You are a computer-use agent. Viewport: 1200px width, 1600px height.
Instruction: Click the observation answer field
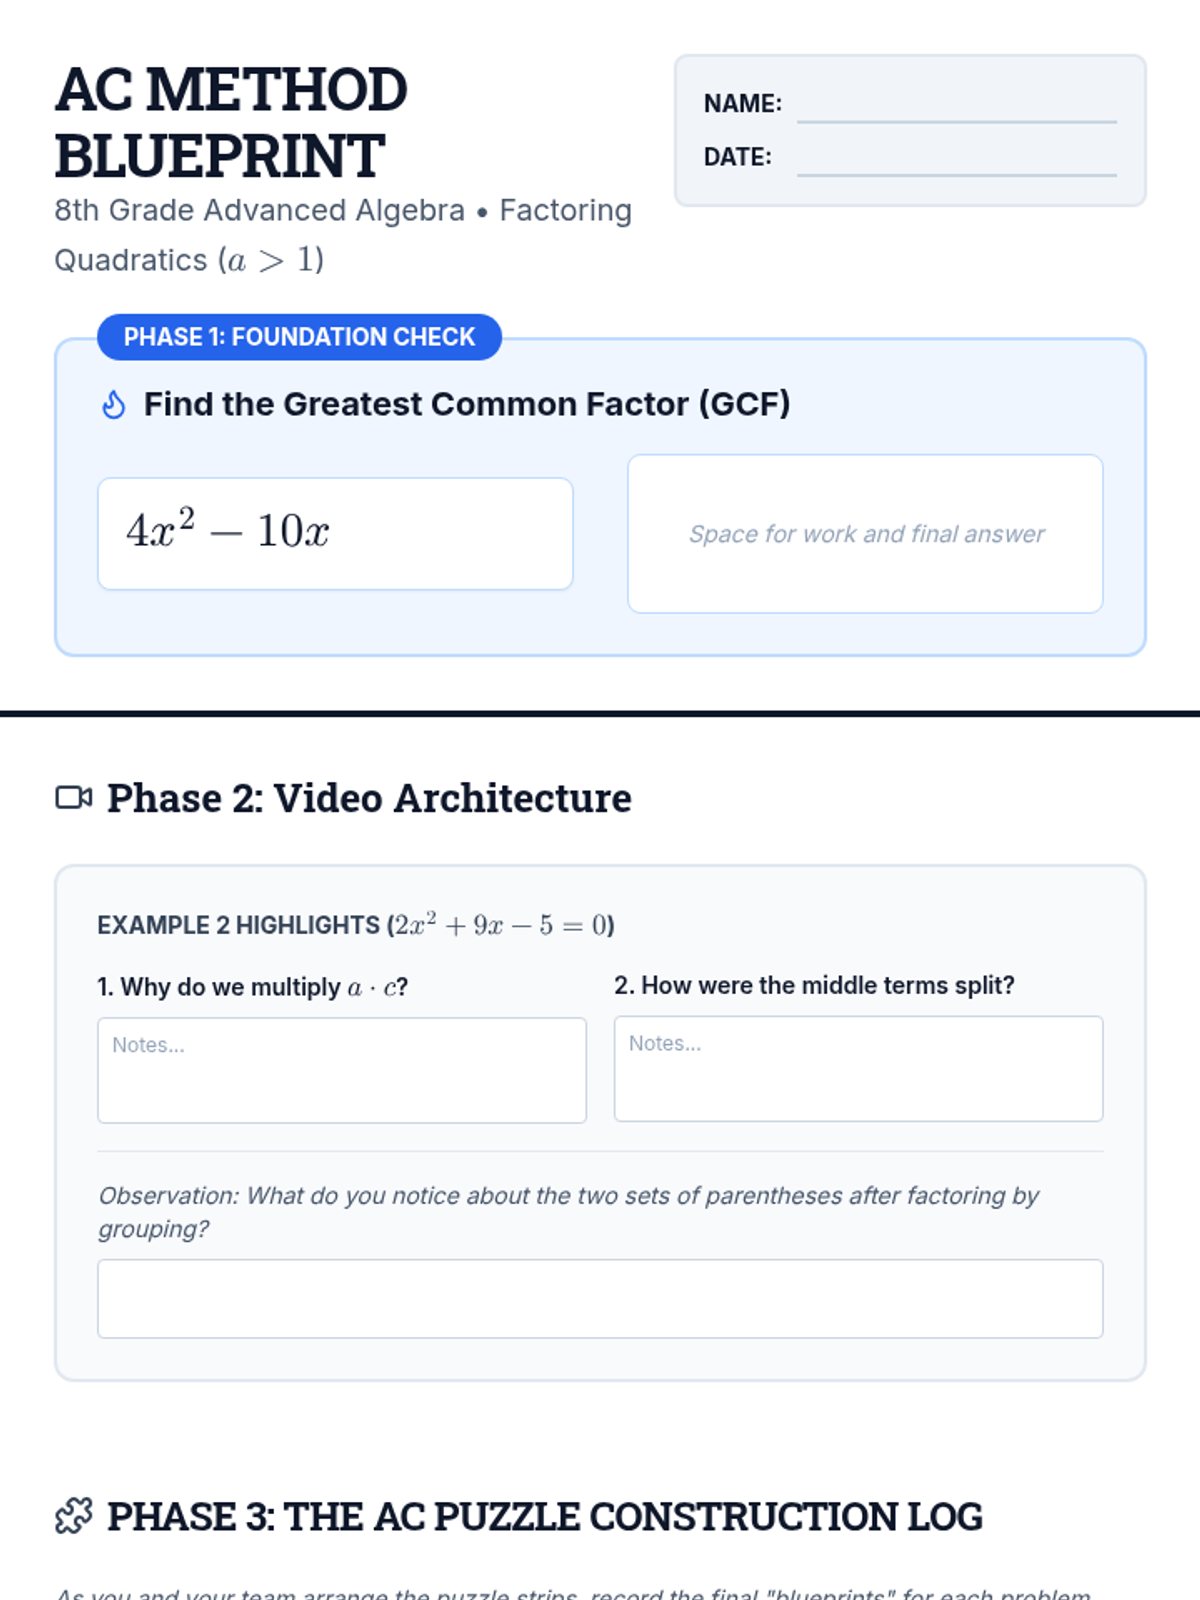pos(600,1298)
